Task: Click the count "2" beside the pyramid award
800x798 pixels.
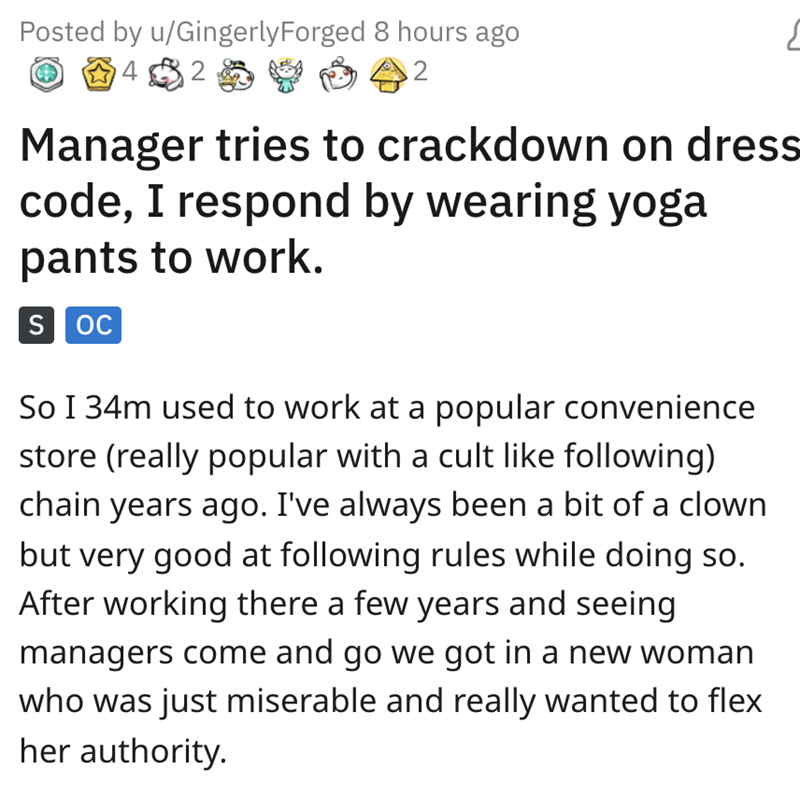Action: pyautogui.click(x=419, y=73)
